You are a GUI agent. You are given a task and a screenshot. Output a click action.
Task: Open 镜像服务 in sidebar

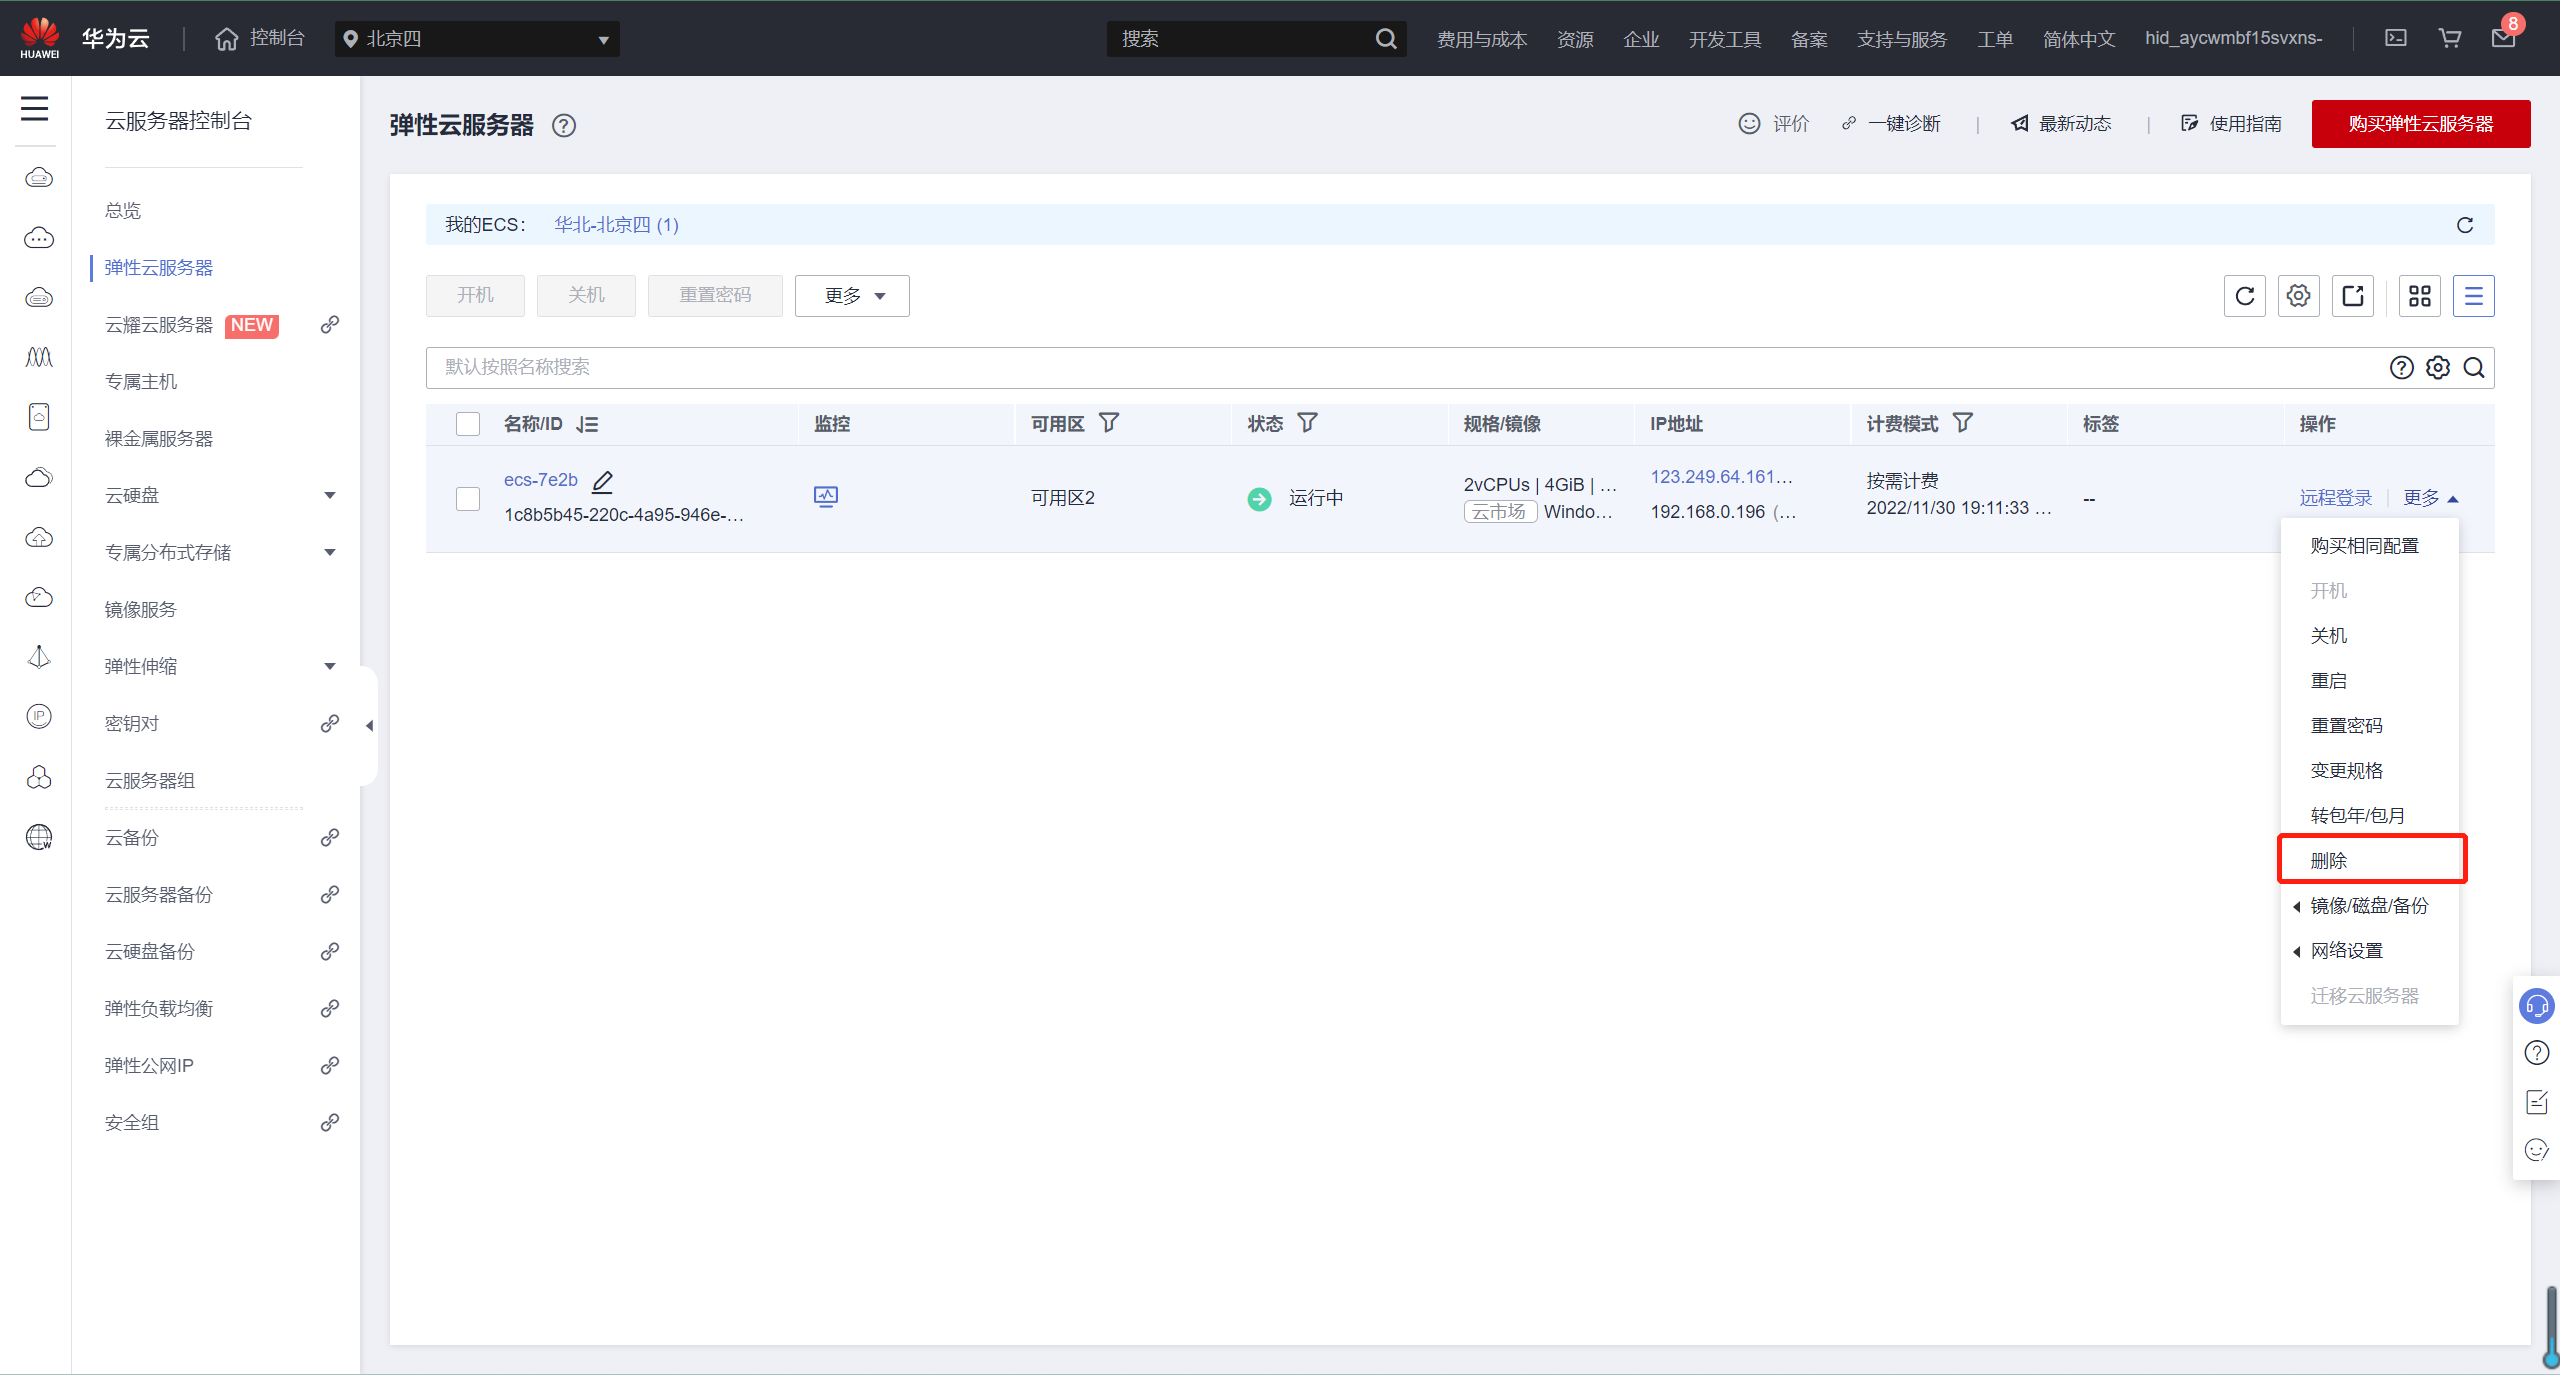tap(141, 610)
